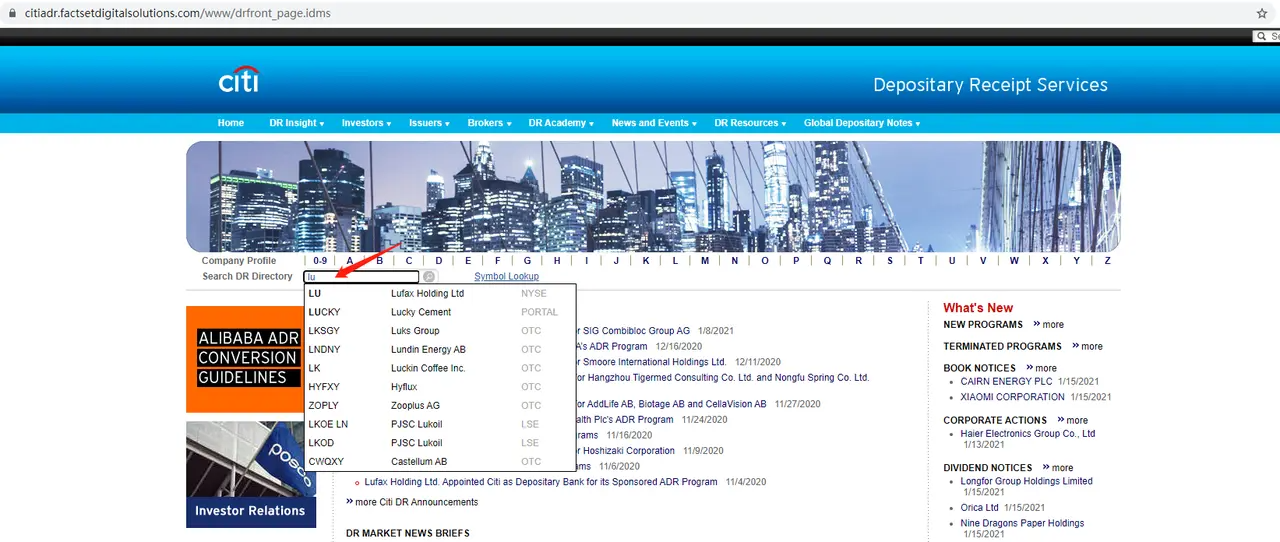1280x542 pixels.
Task: Select Lufax Holding Ltd from suggestions
Action: (x=427, y=294)
